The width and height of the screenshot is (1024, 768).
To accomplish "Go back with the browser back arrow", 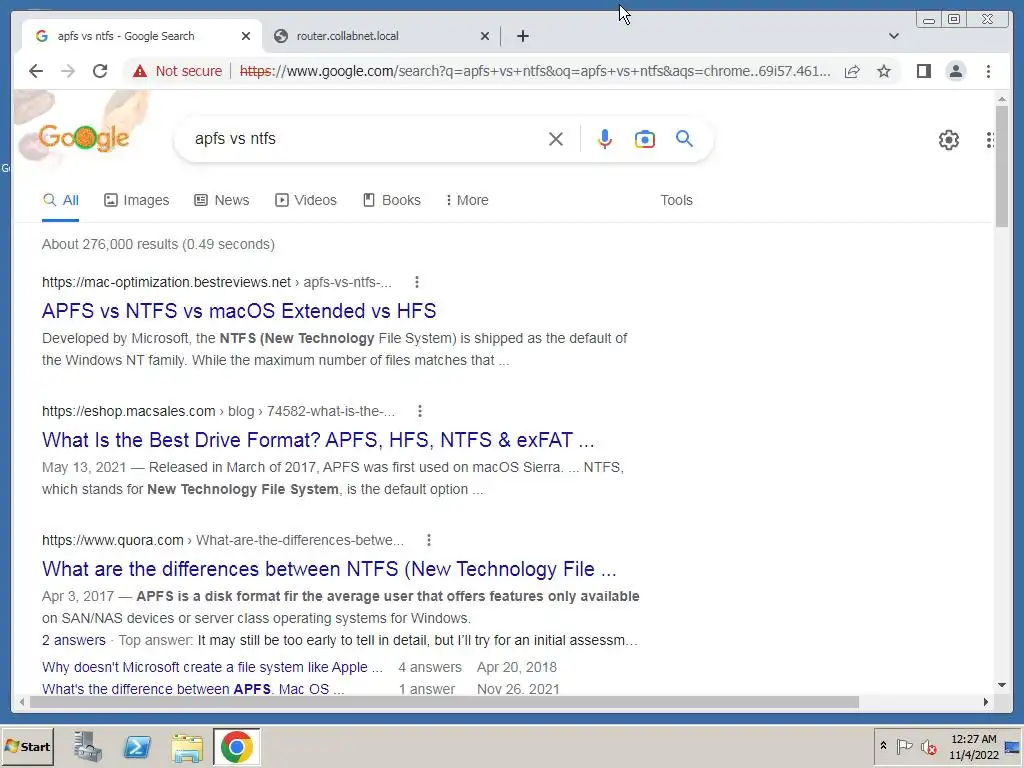I will (36, 71).
